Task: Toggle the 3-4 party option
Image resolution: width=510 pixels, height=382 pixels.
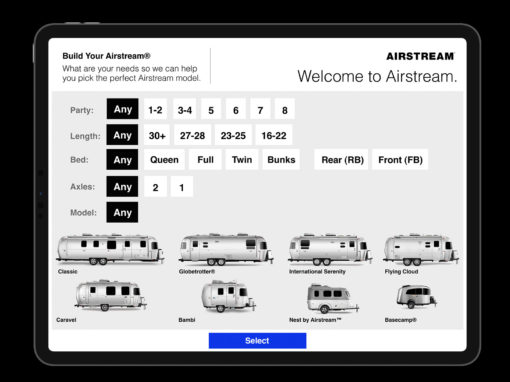Action: click(x=185, y=110)
